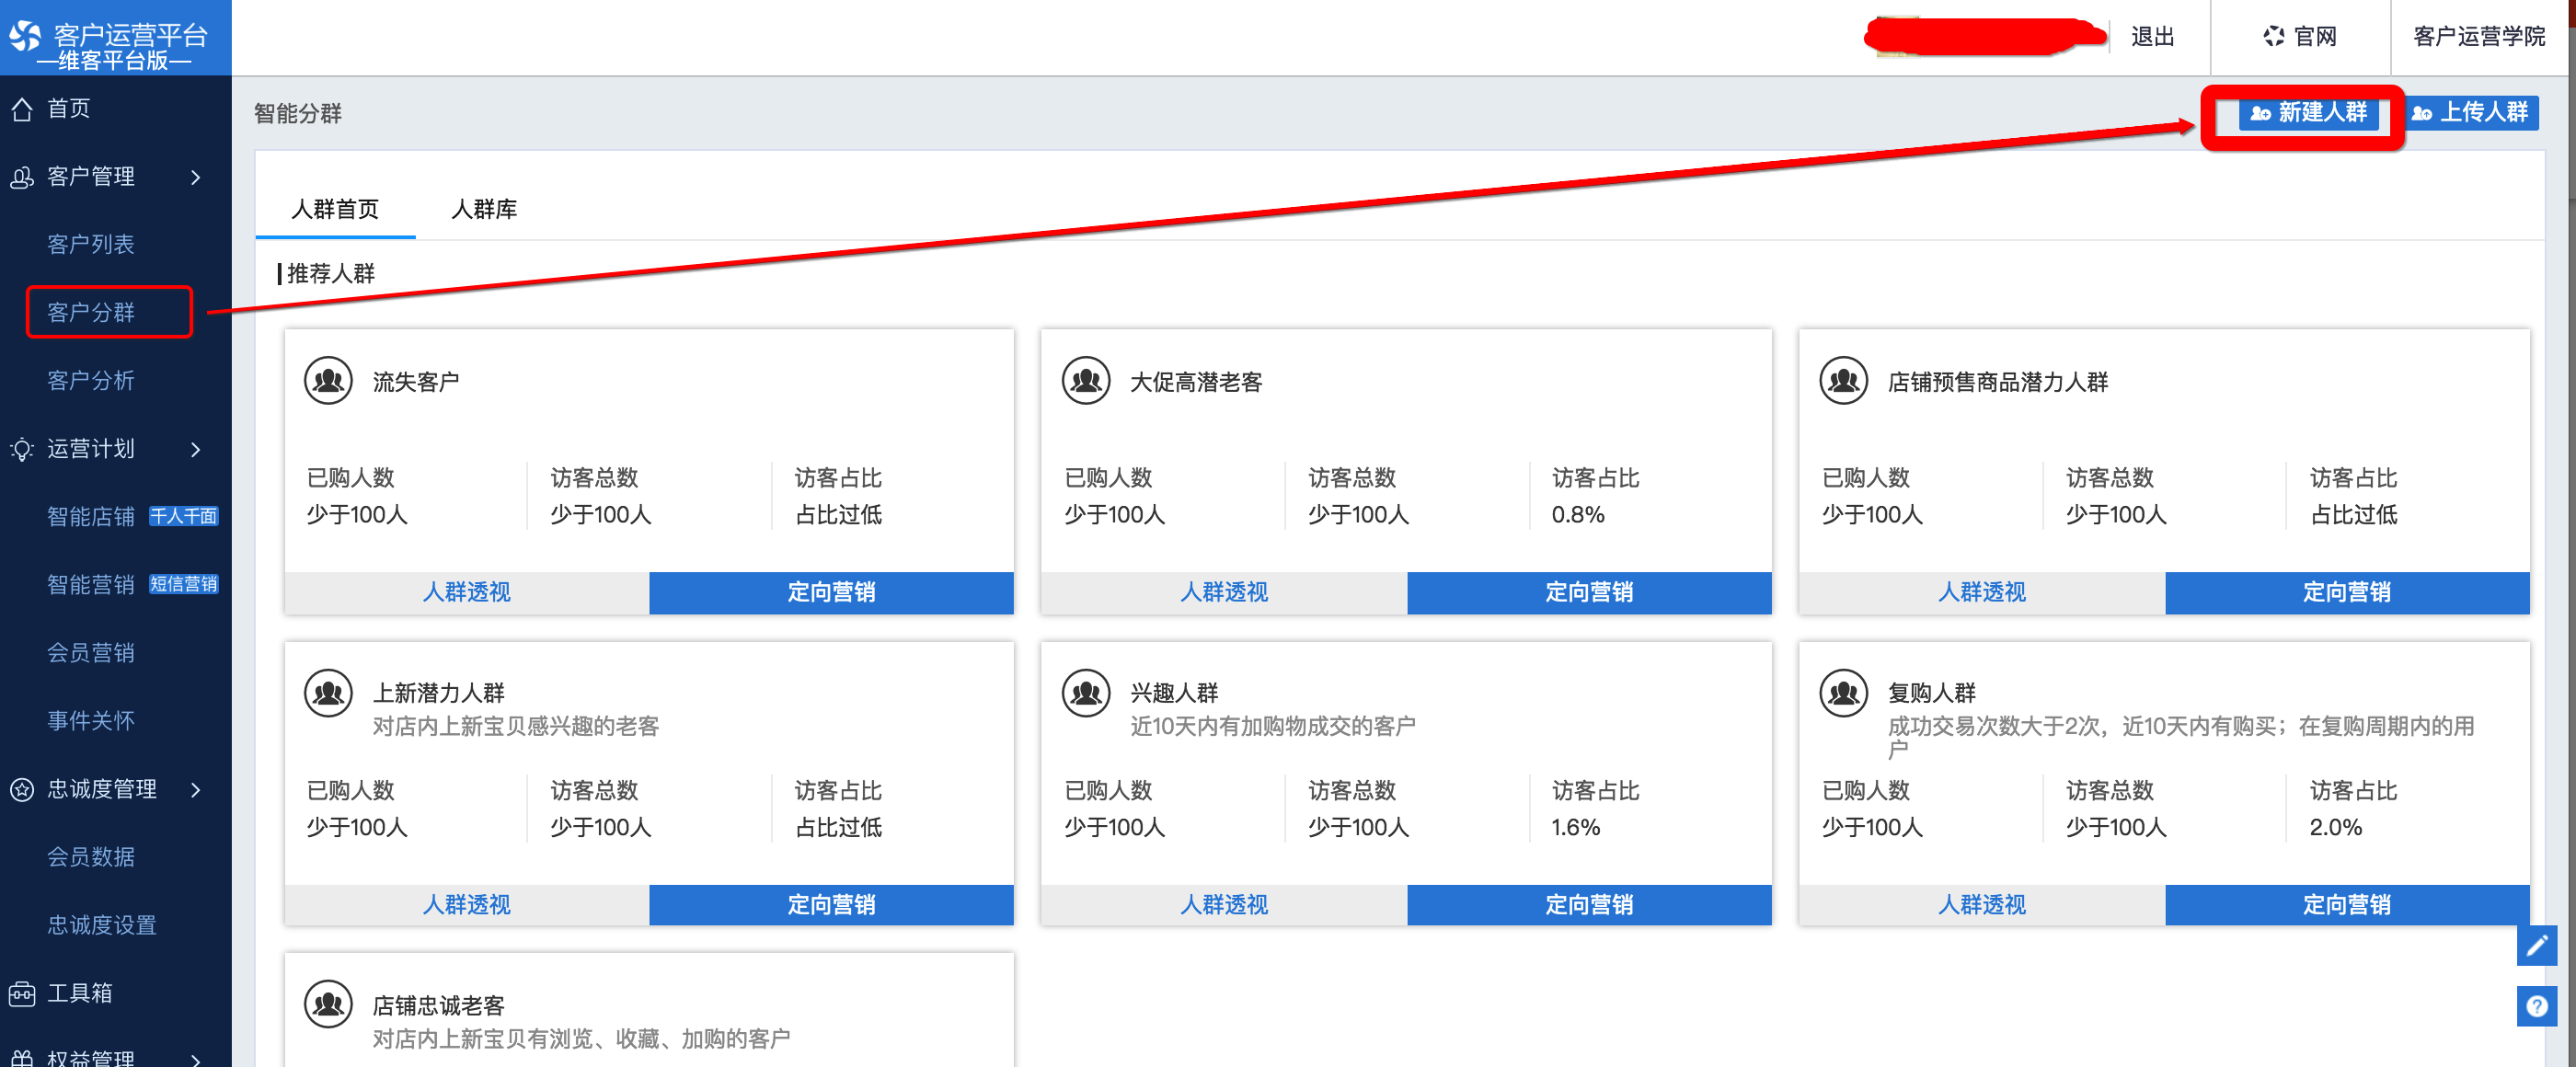The width and height of the screenshot is (2576, 1067).
Task: Click 定向营销 on 大促高潜老客 card
Action: point(1589,592)
